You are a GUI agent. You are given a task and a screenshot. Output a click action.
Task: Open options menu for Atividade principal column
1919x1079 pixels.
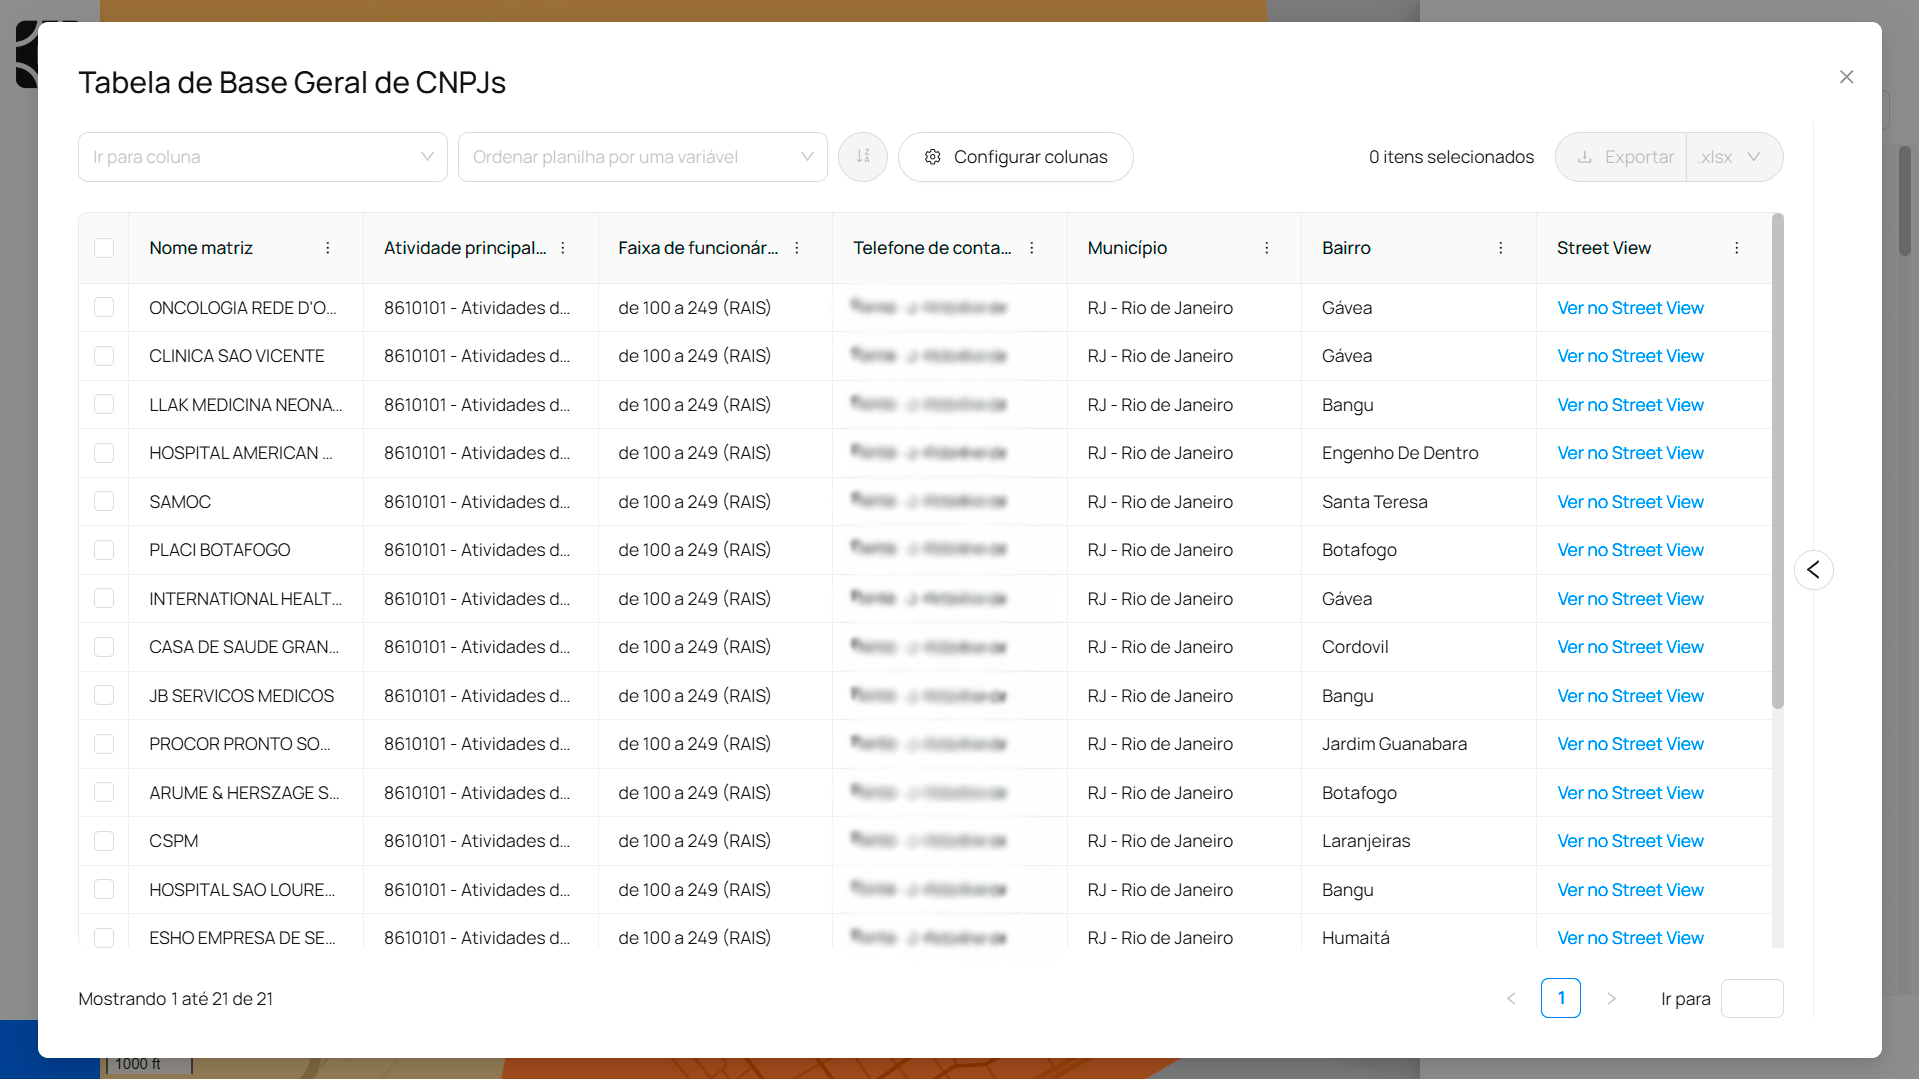click(563, 248)
